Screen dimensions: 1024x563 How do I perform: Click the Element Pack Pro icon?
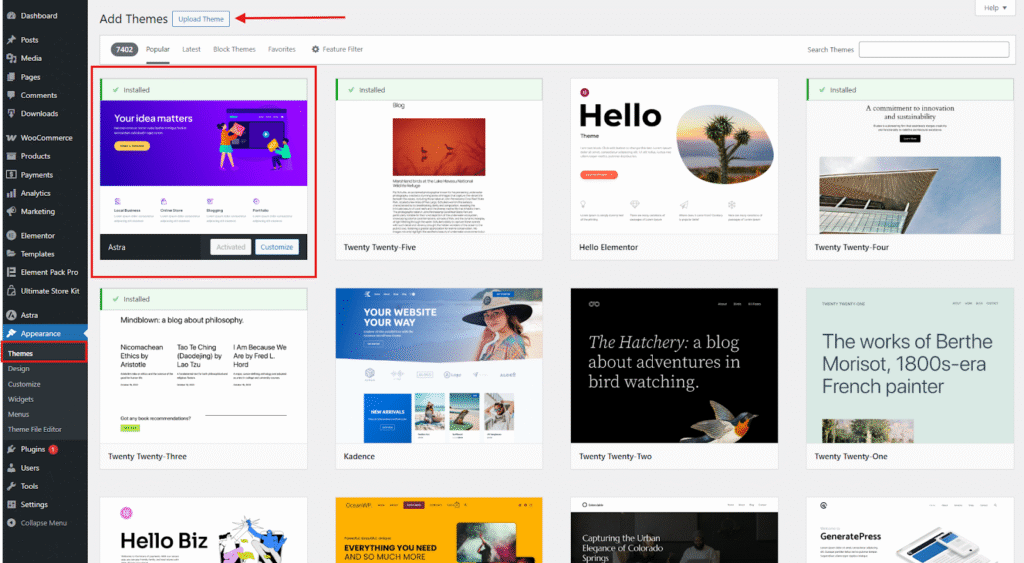[11, 272]
